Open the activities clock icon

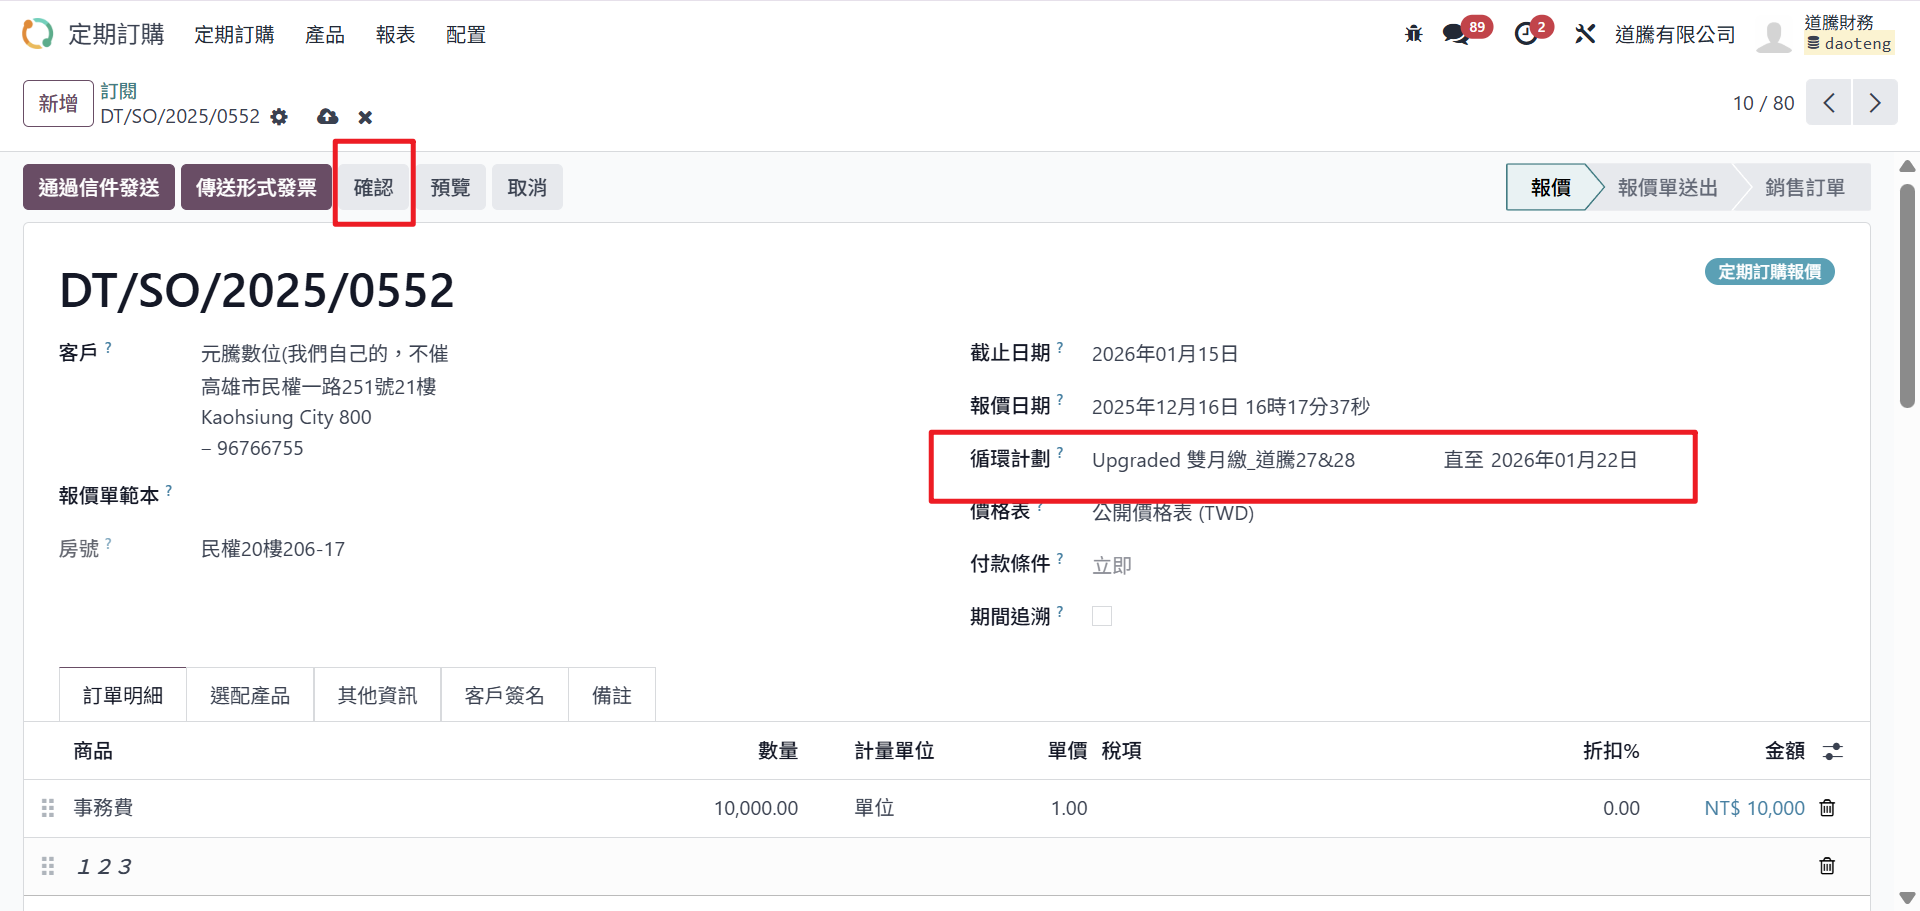coord(1525,34)
